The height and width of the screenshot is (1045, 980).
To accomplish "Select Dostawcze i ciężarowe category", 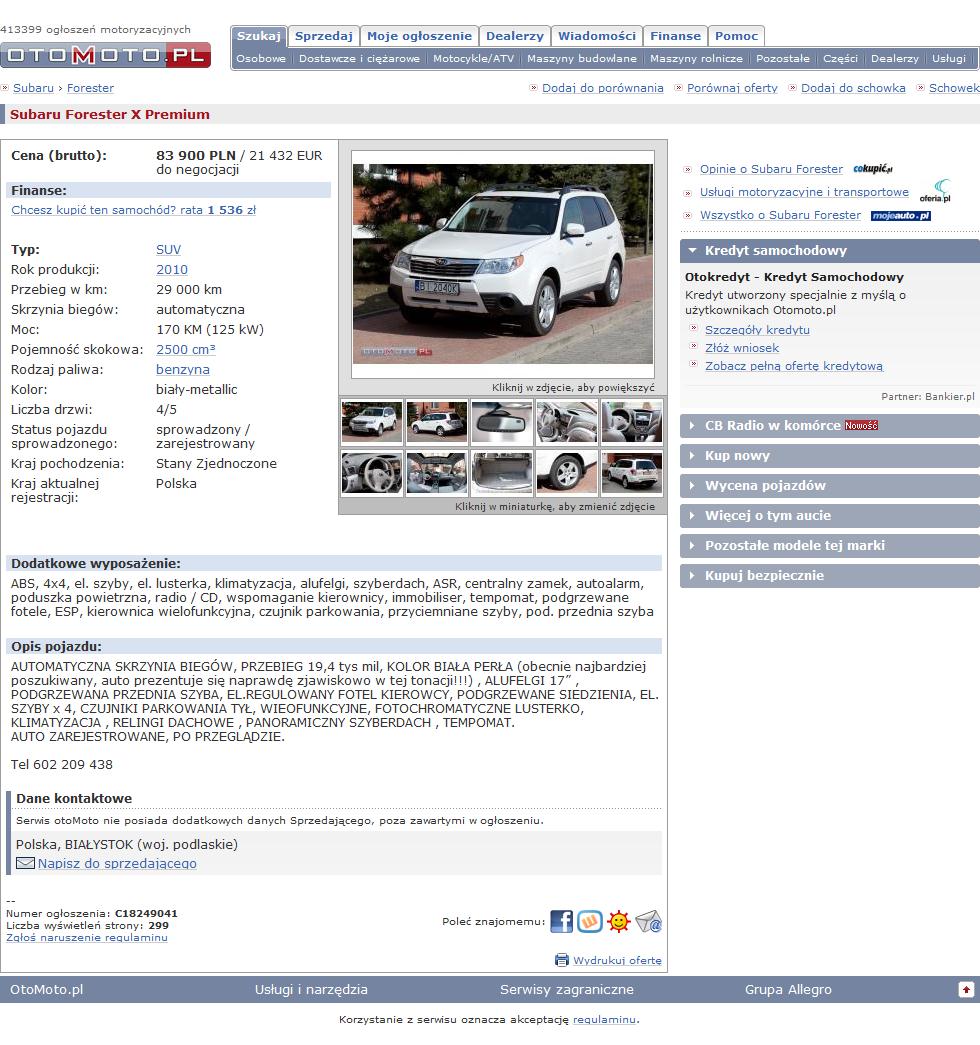I will tap(359, 59).
